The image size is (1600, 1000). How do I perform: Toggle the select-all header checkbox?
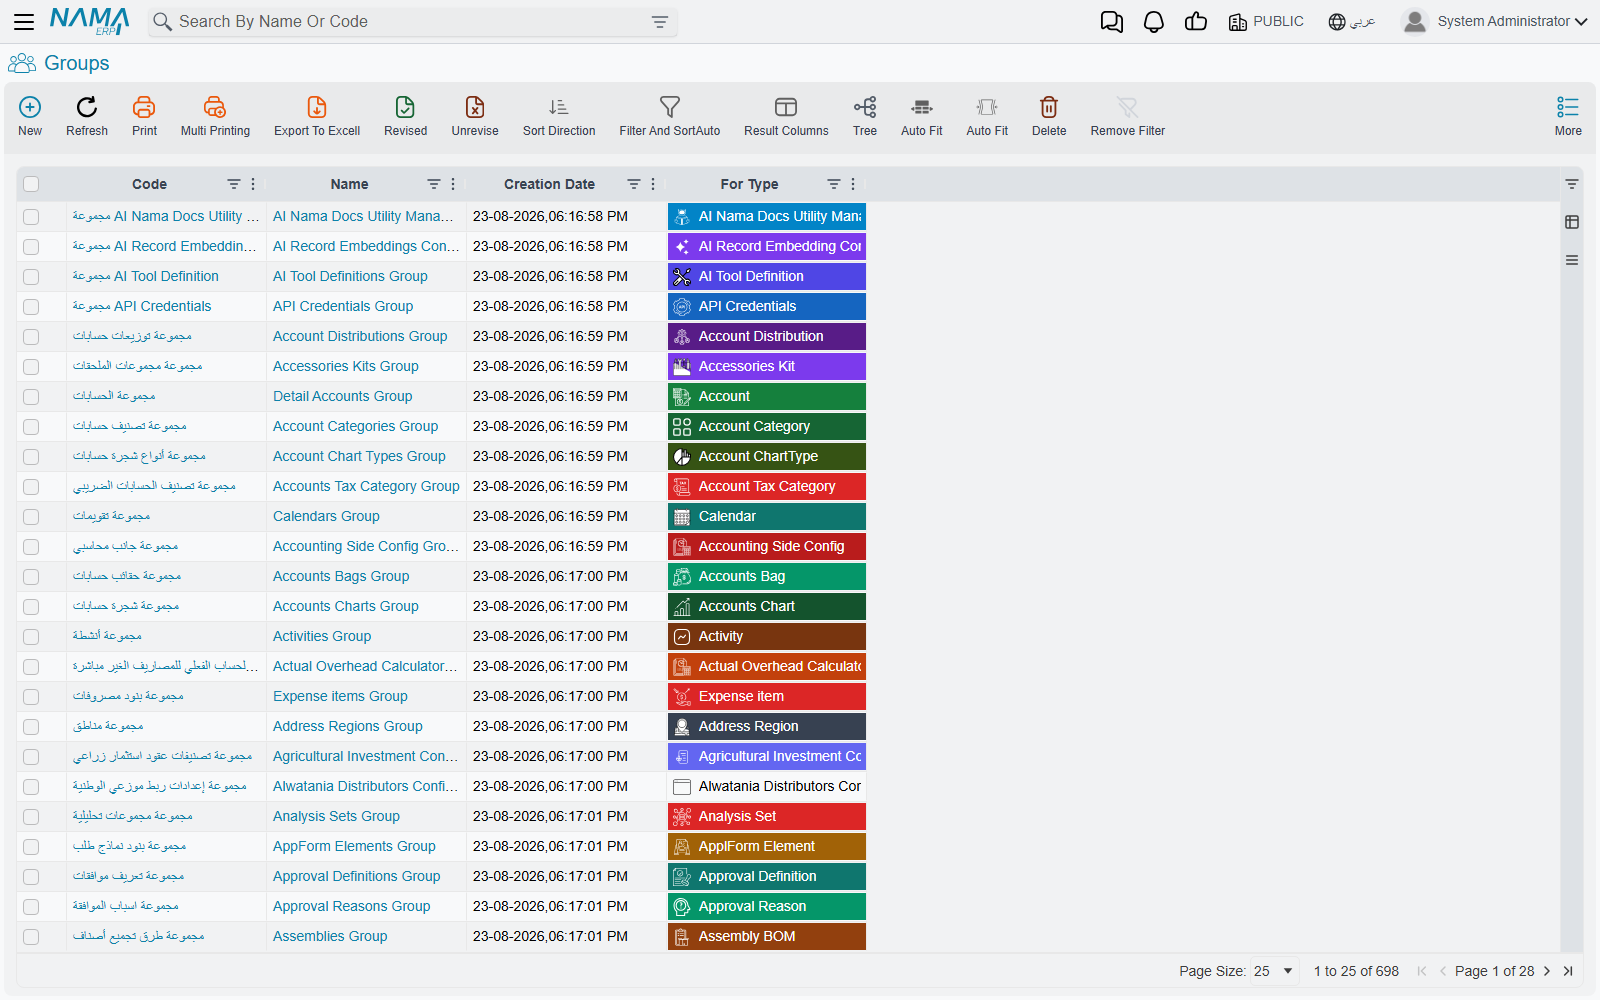coord(31,184)
